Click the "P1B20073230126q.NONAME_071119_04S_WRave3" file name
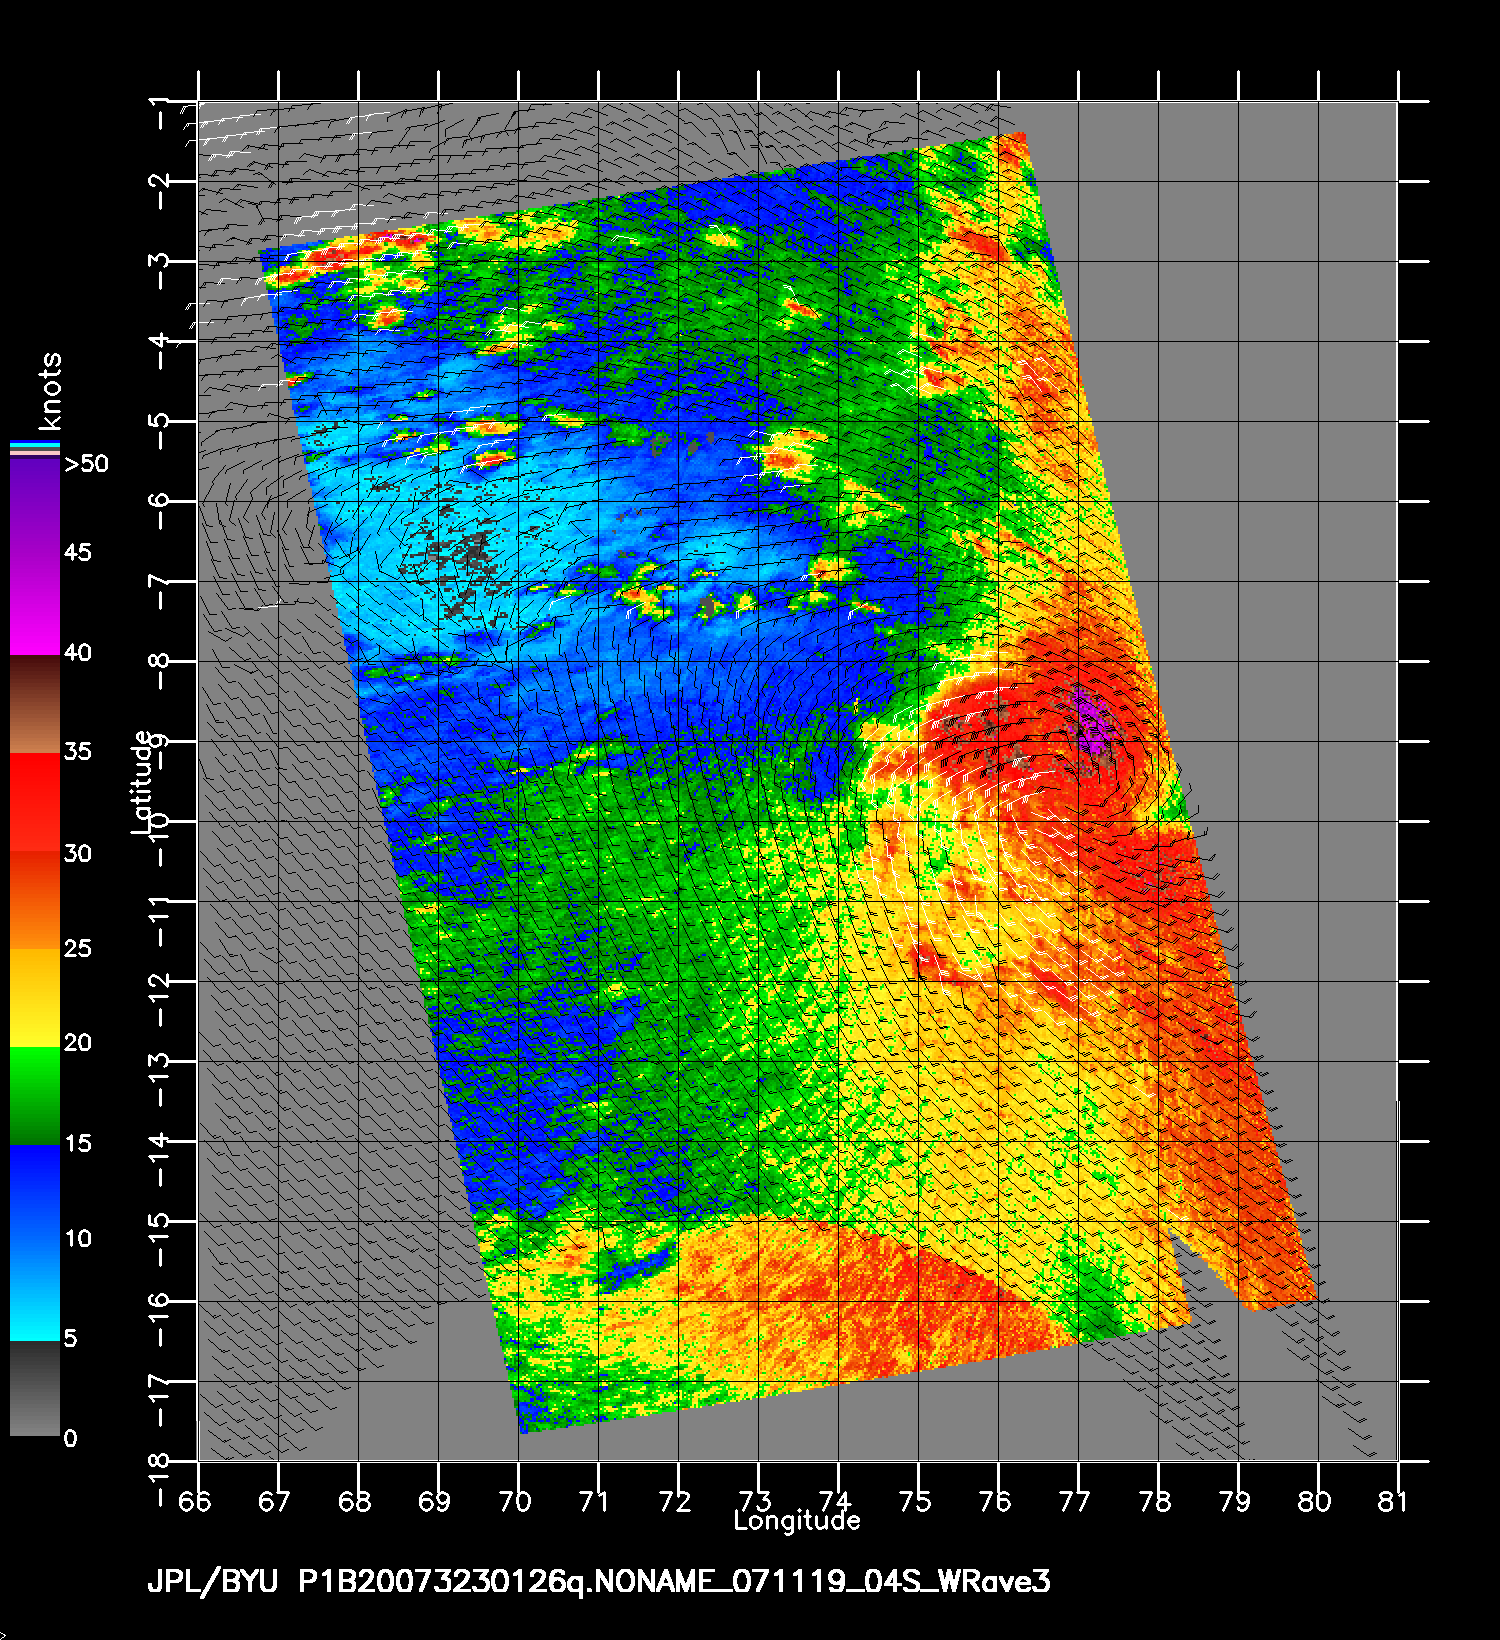The height and width of the screenshot is (1640, 1500). click(674, 1583)
